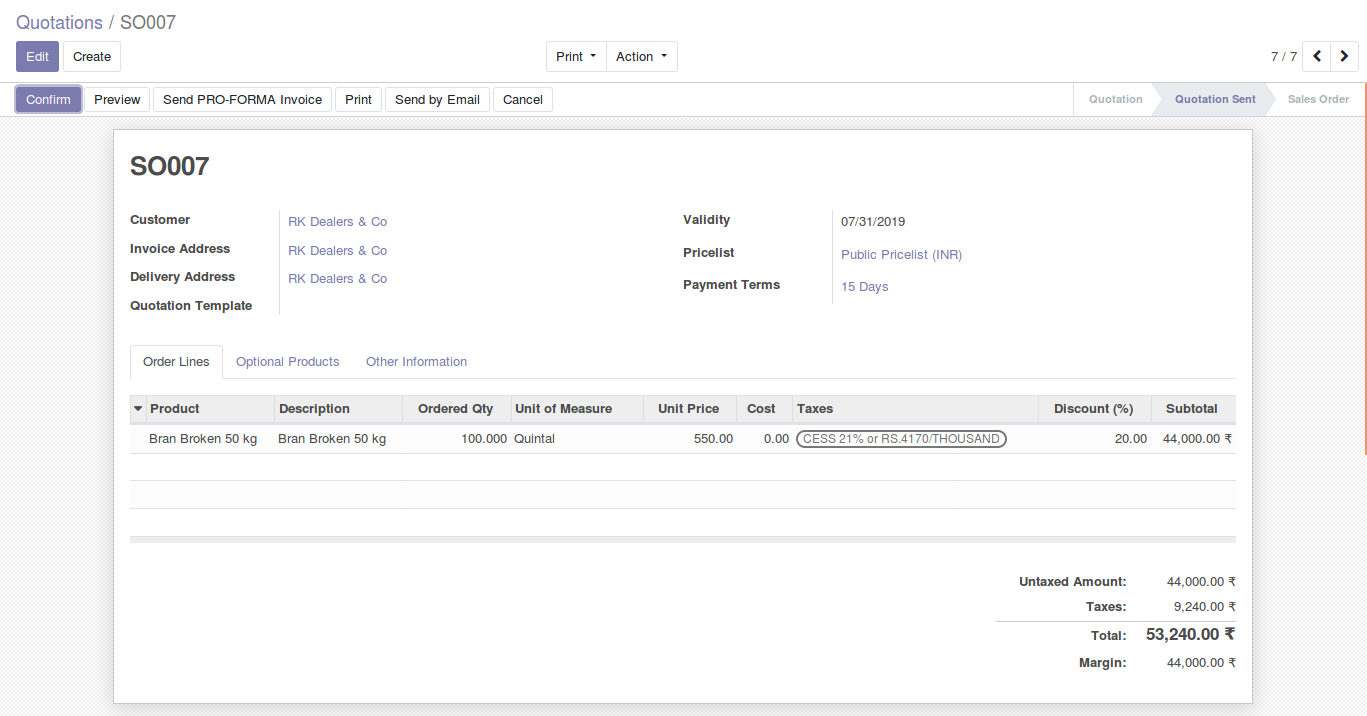Preview the quotation

117,100
